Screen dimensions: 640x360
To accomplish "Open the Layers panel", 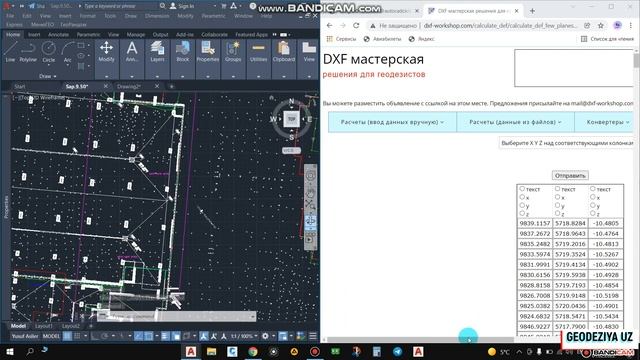I will click(157, 52).
